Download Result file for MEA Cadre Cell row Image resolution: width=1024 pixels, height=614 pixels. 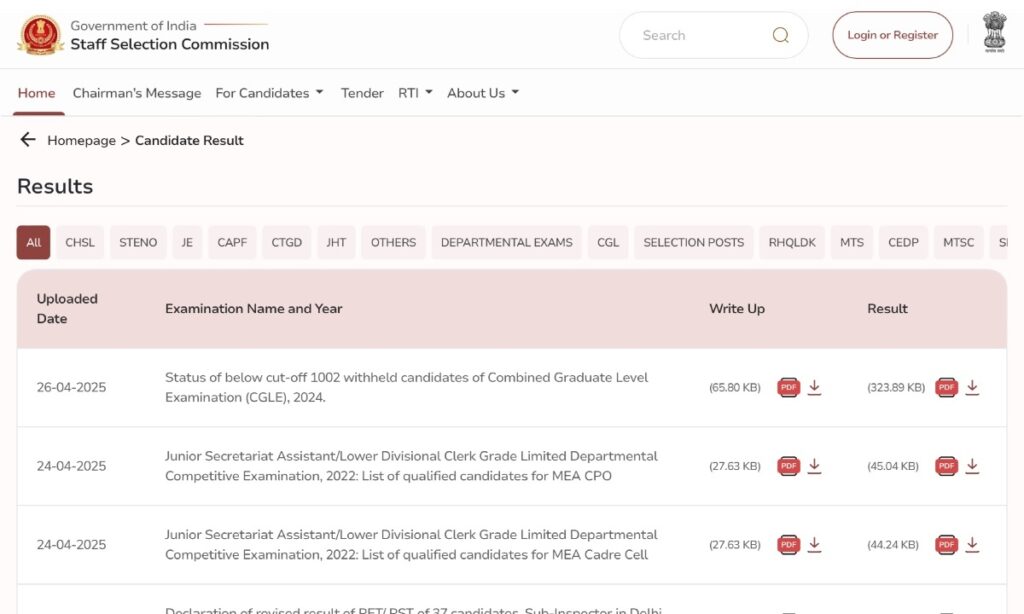coord(972,544)
